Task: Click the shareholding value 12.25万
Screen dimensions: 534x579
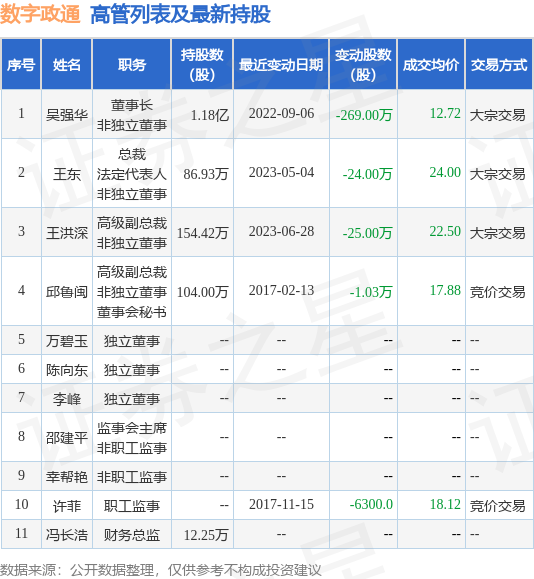Action: 206,535
